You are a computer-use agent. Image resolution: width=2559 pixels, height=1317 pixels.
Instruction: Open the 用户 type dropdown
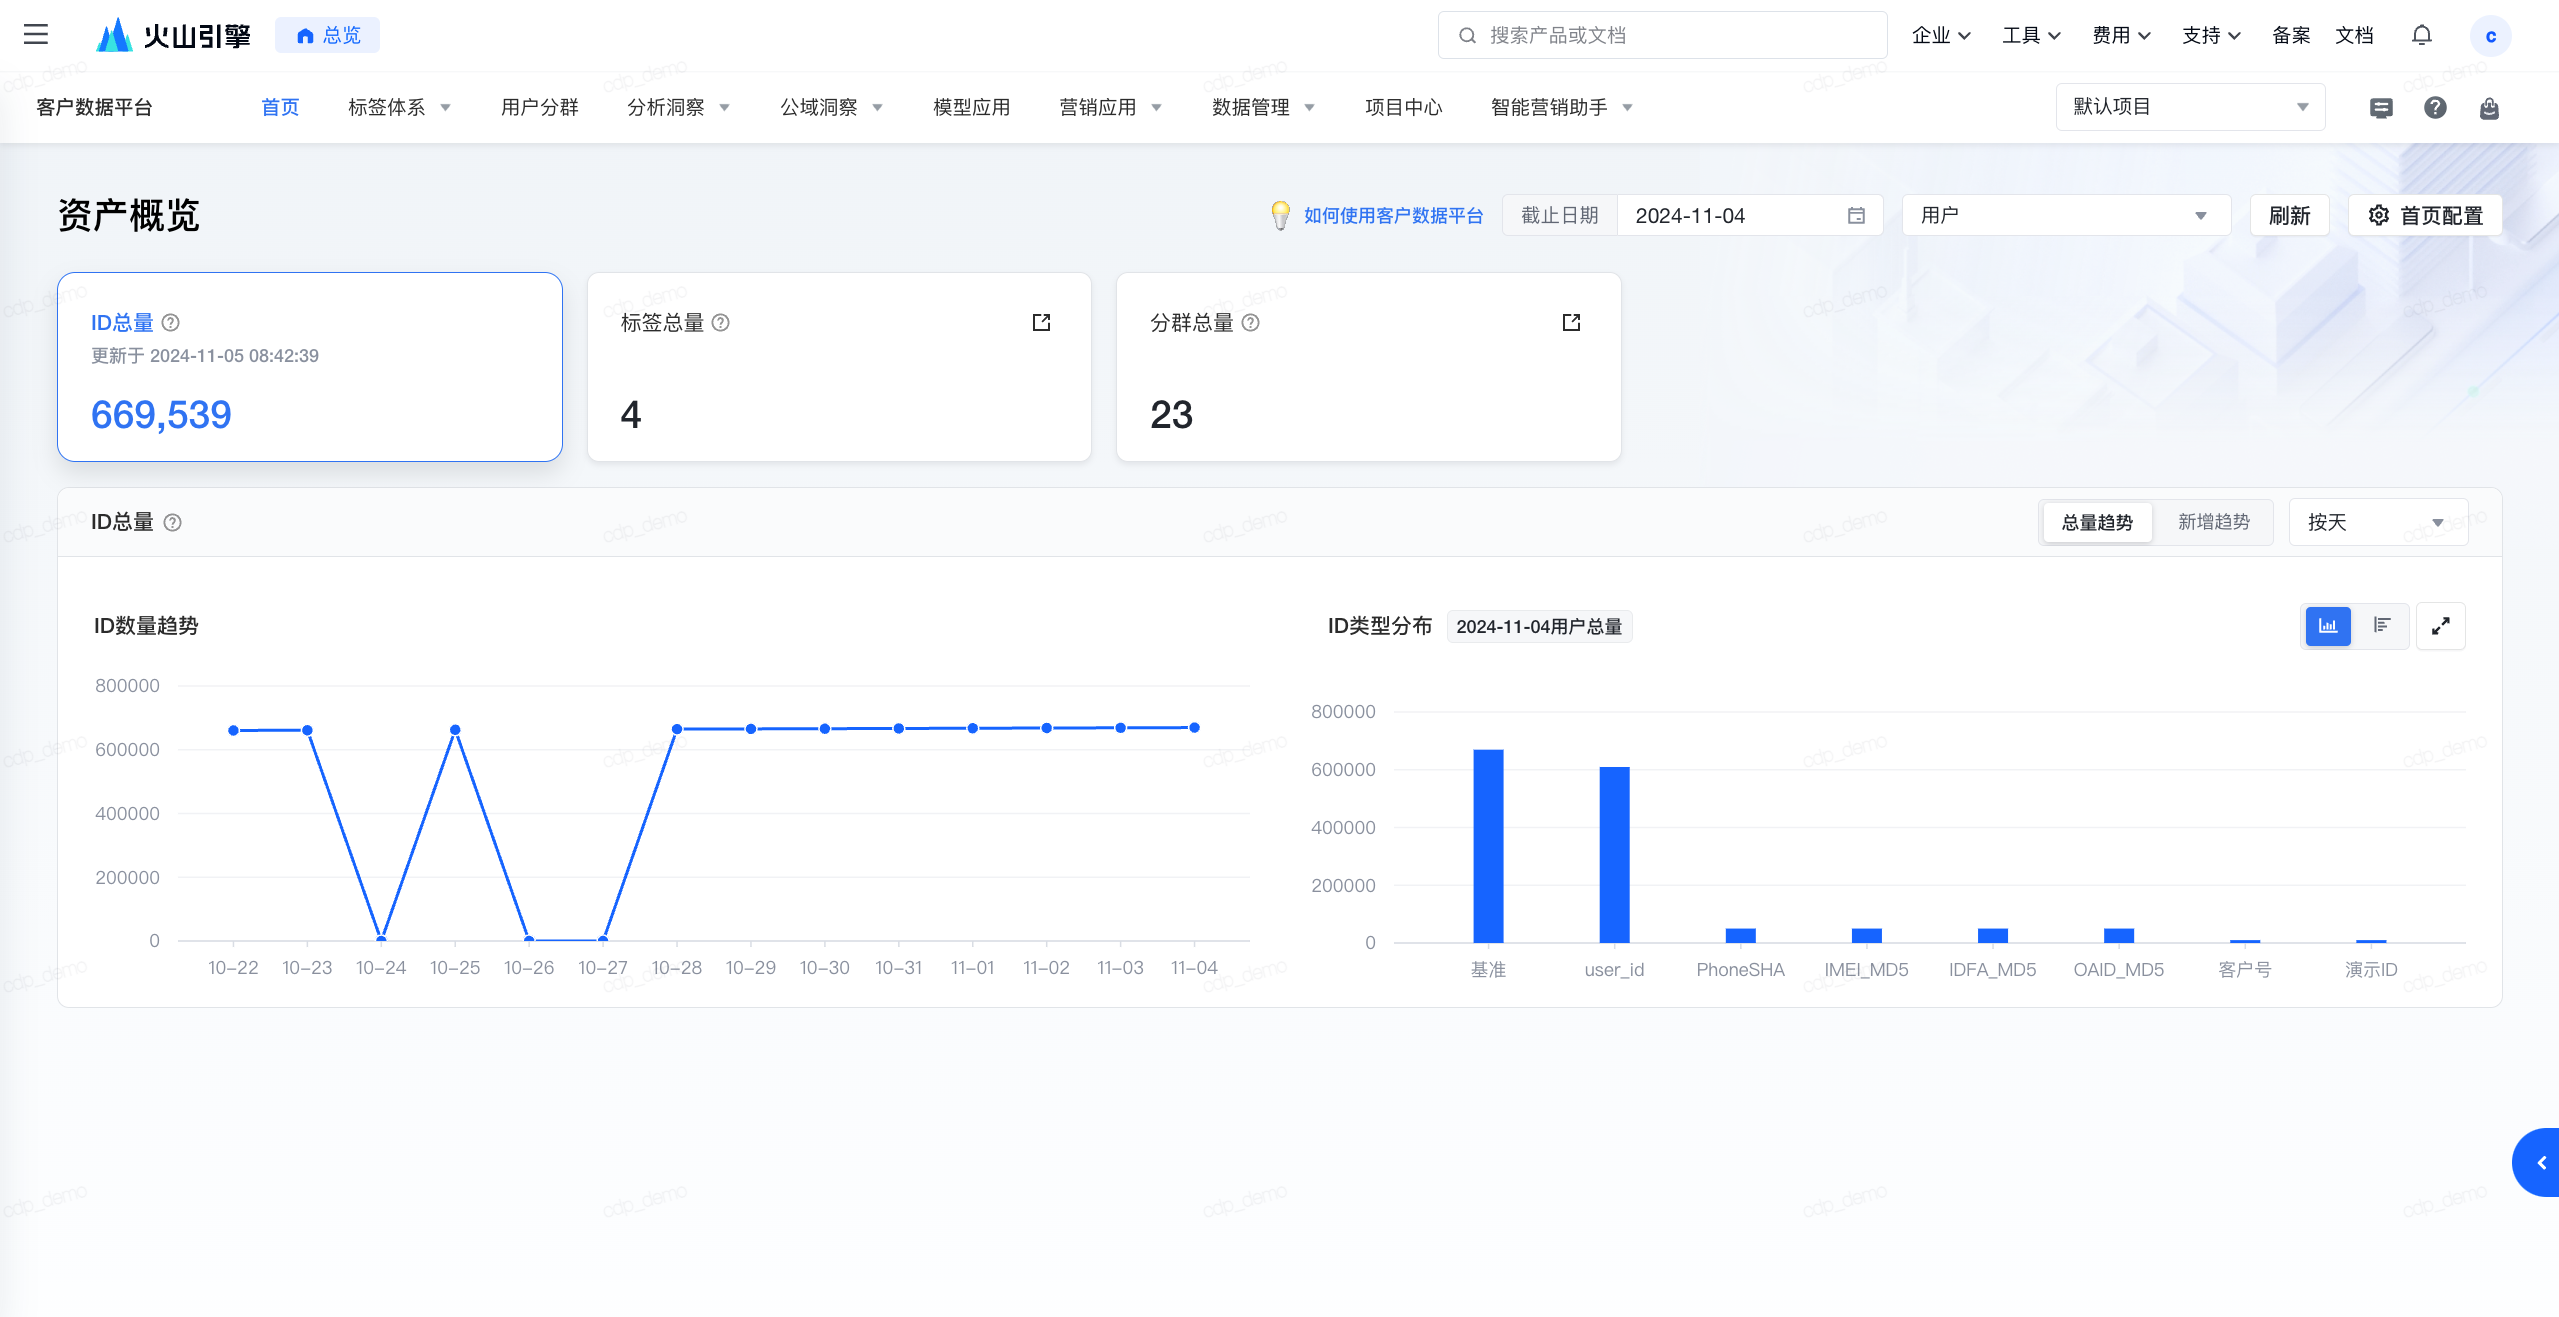point(2065,215)
